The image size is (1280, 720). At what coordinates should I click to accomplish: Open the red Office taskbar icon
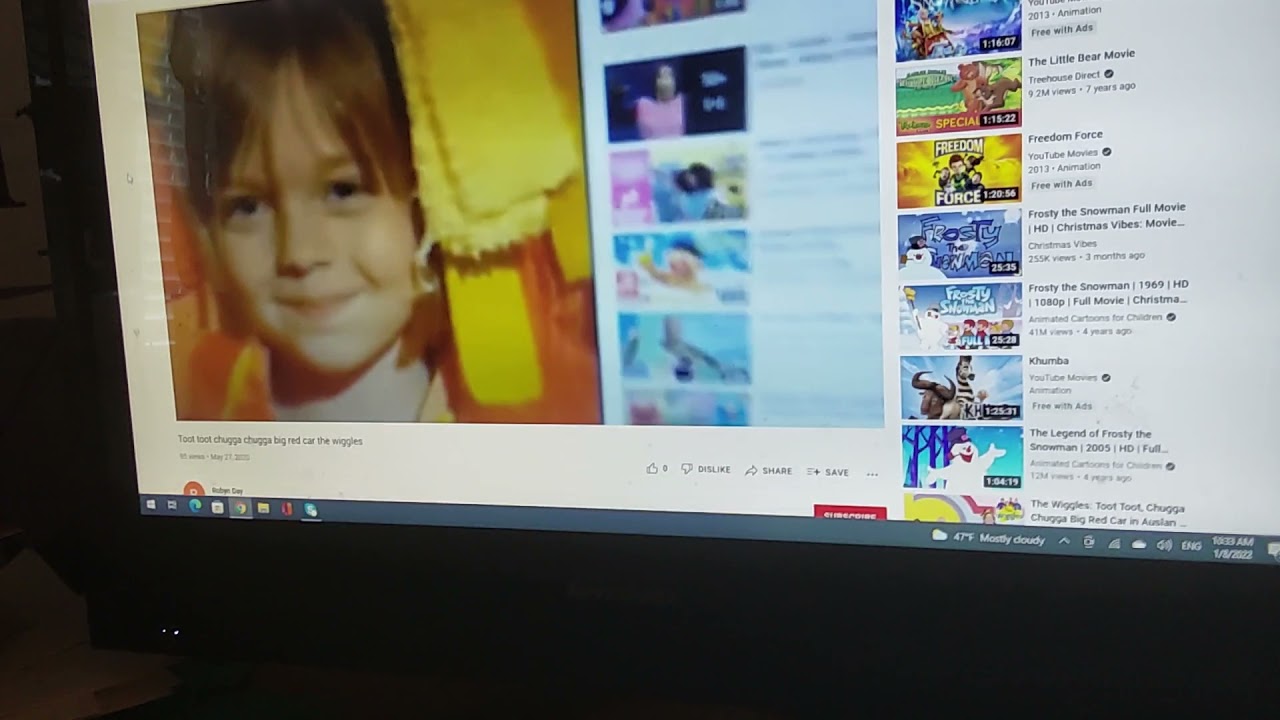(287, 510)
